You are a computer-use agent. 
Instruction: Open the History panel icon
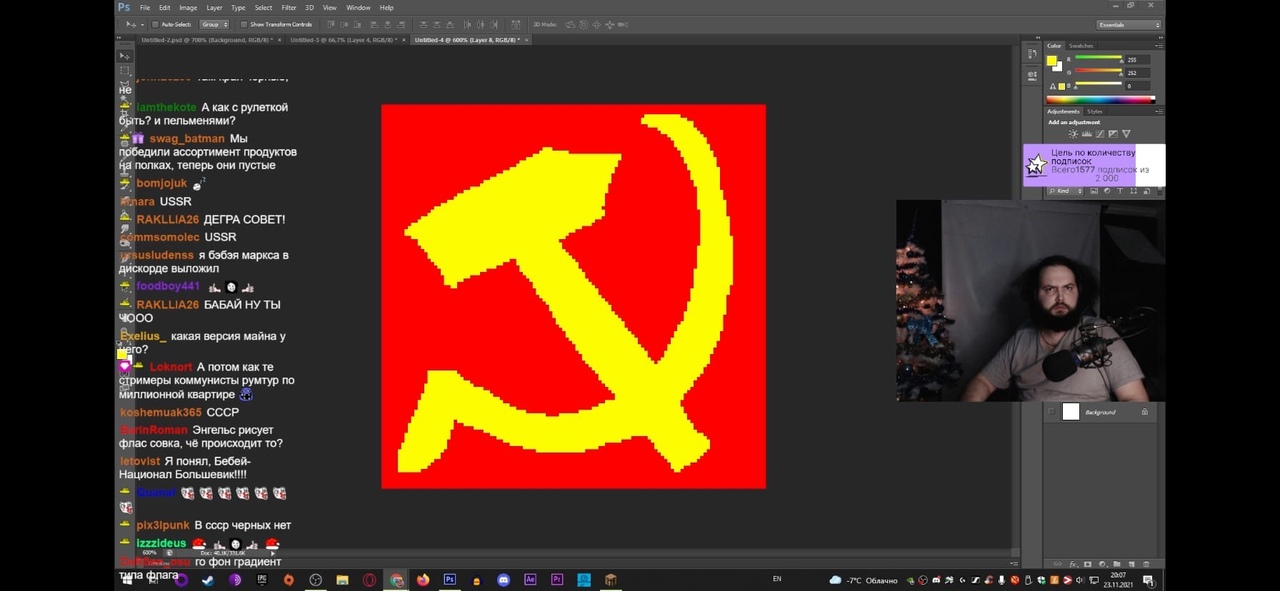(1032, 56)
